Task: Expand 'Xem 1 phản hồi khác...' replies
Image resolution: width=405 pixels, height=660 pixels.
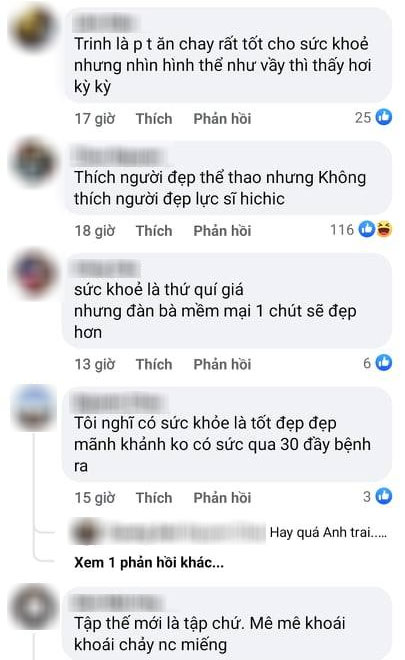Action: pyautogui.click(x=149, y=562)
